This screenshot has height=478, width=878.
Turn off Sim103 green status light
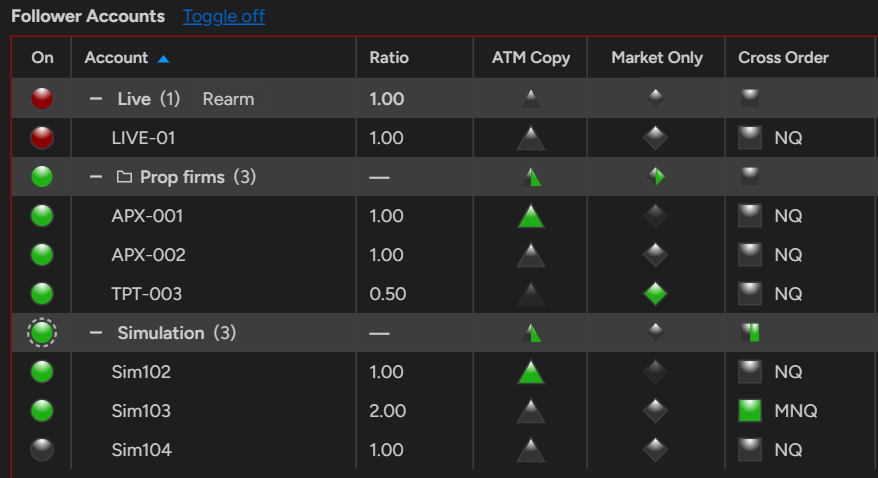coord(42,411)
